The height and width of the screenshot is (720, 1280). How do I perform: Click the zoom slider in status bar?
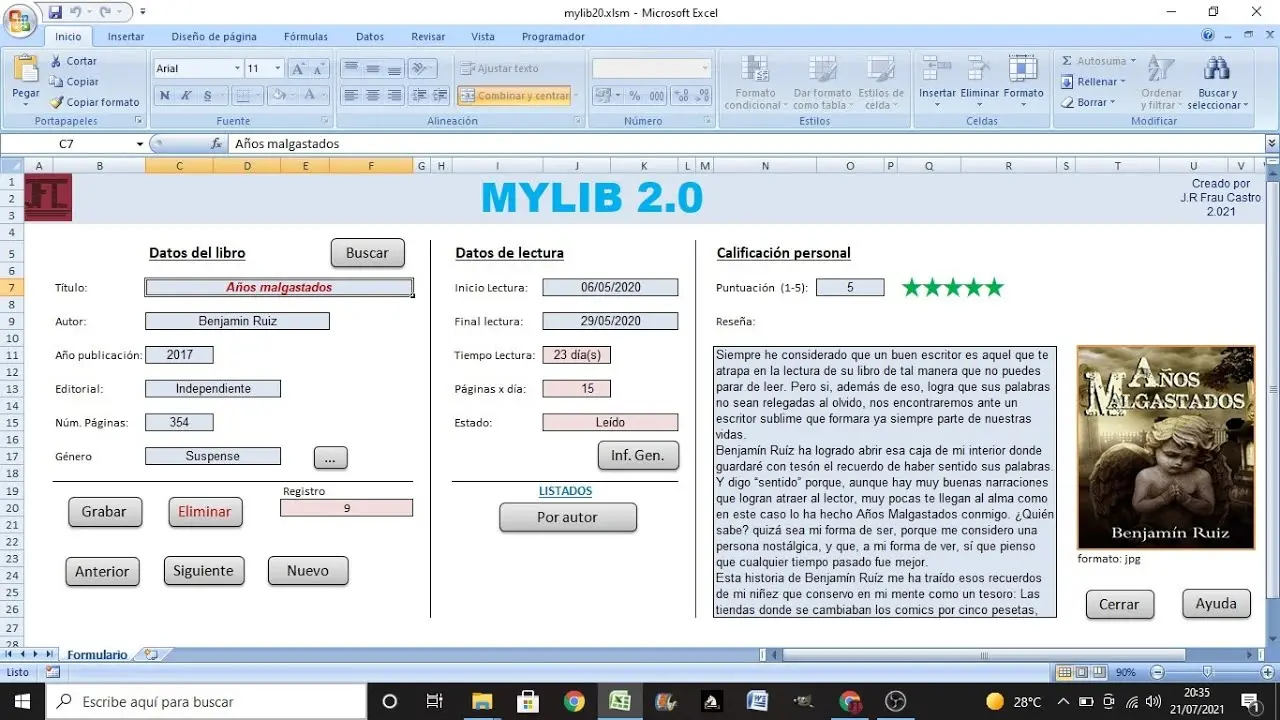[1207, 672]
